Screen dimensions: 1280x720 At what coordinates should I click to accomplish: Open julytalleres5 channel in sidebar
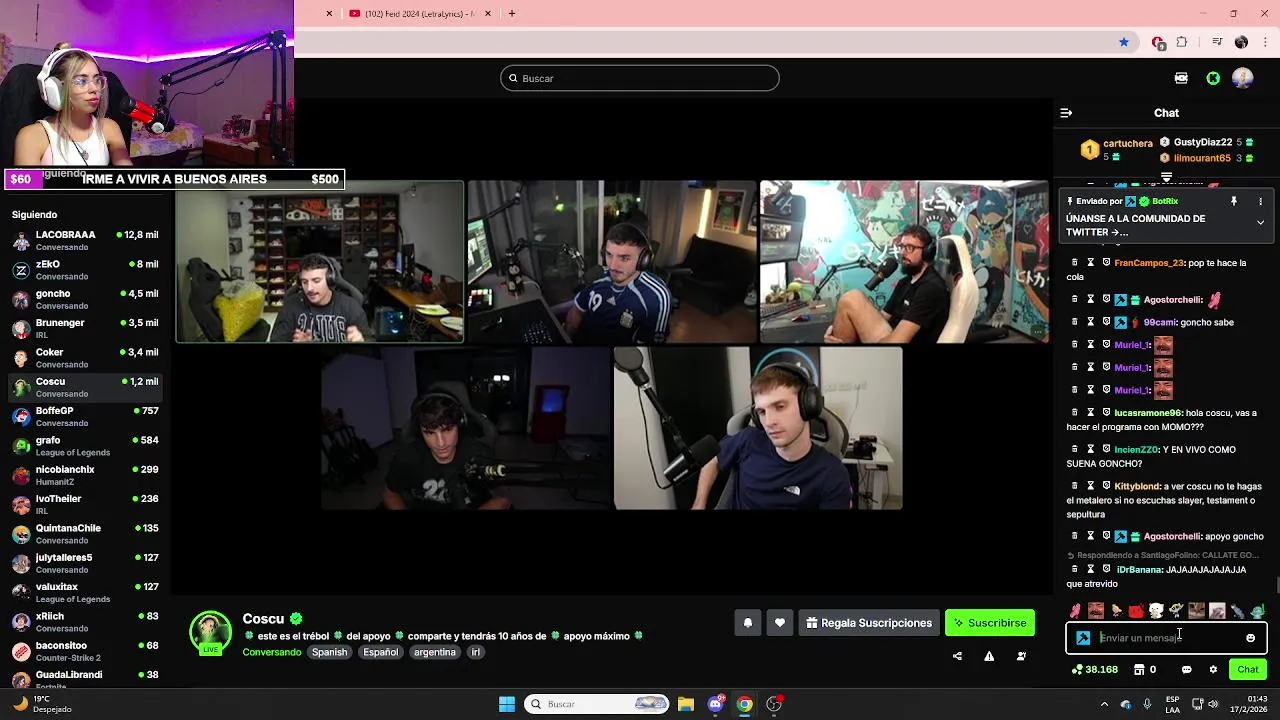85,563
